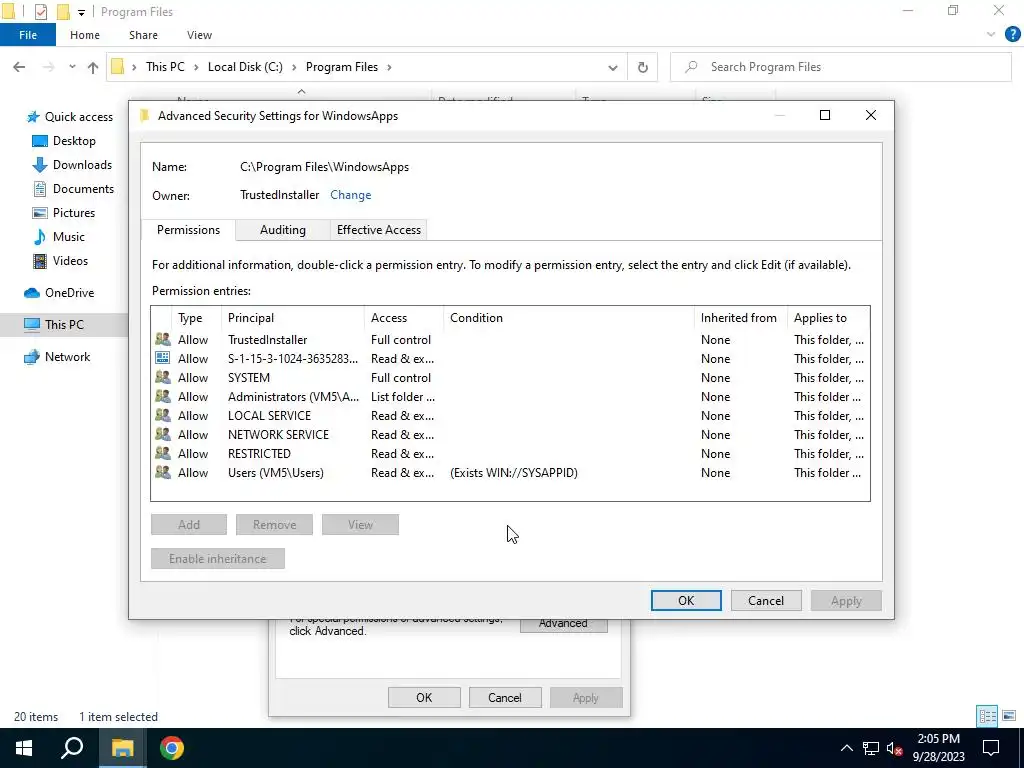
Task: Switch to large icons view layout icon
Action: [1009, 716]
